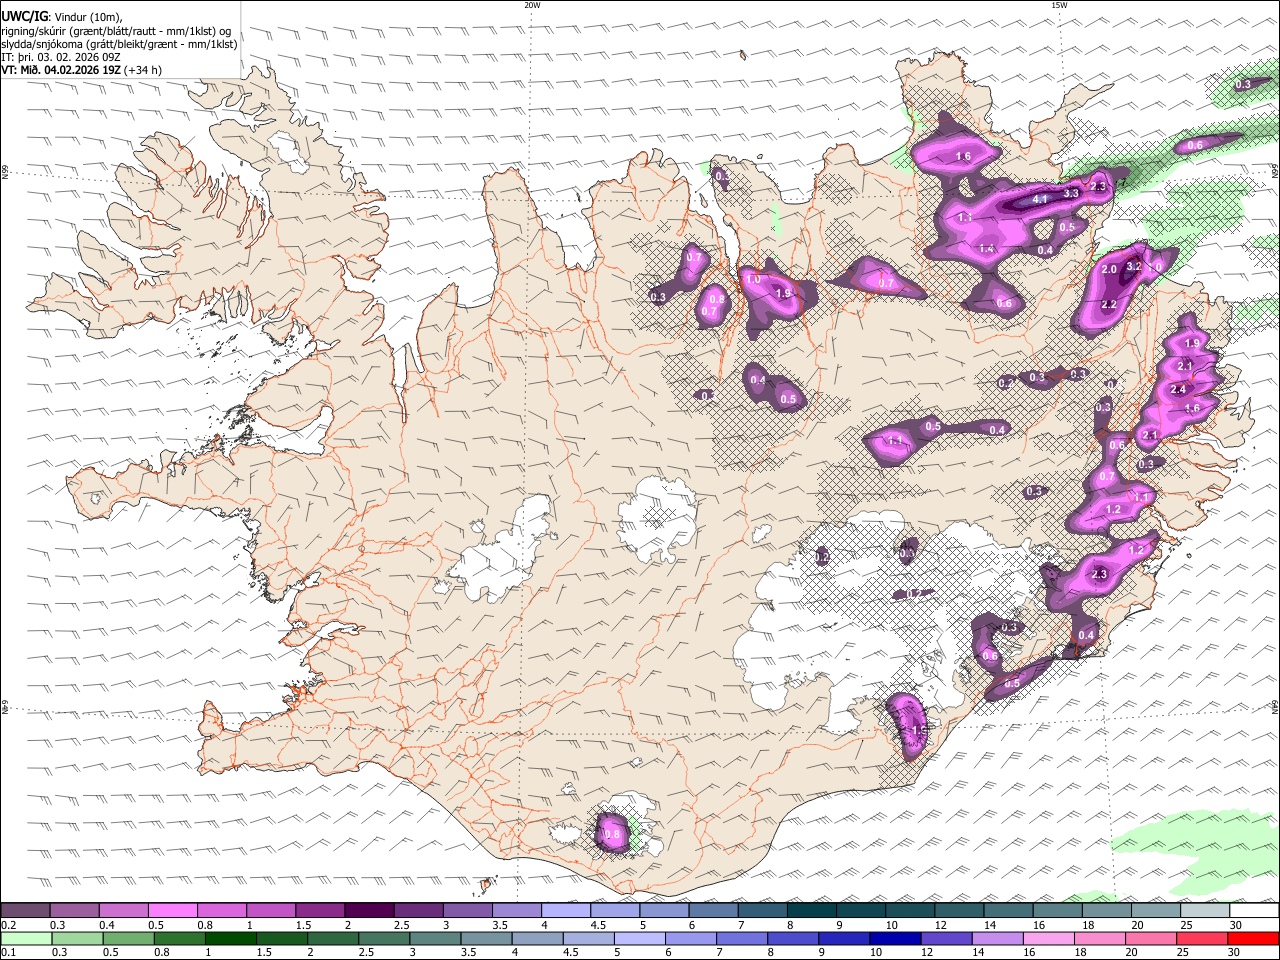The width and height of the screenshot is (1280, 960).
Task: Click the 20W longitude label
Action: pyautogui.click(x=532, y=5)
